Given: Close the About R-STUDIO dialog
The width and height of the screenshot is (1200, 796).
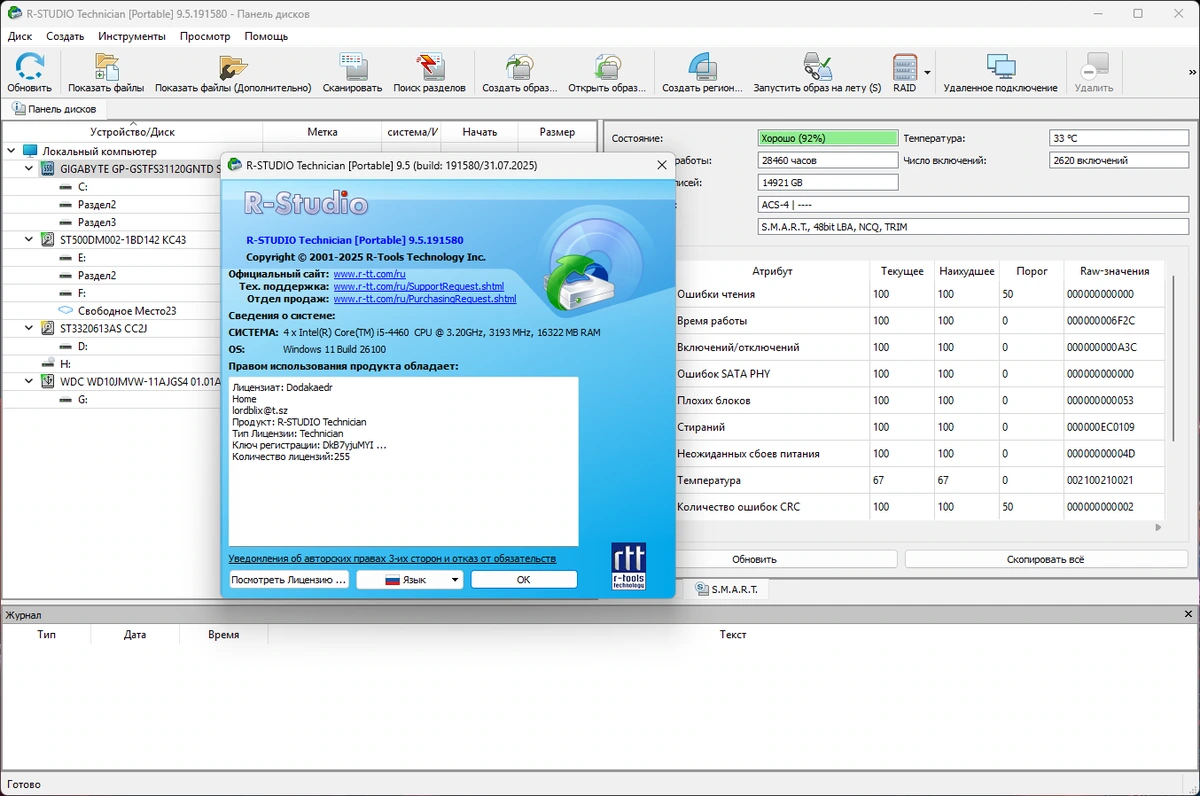Looking at the screenshot, I should pyautogui.click(x=661, y=165).
